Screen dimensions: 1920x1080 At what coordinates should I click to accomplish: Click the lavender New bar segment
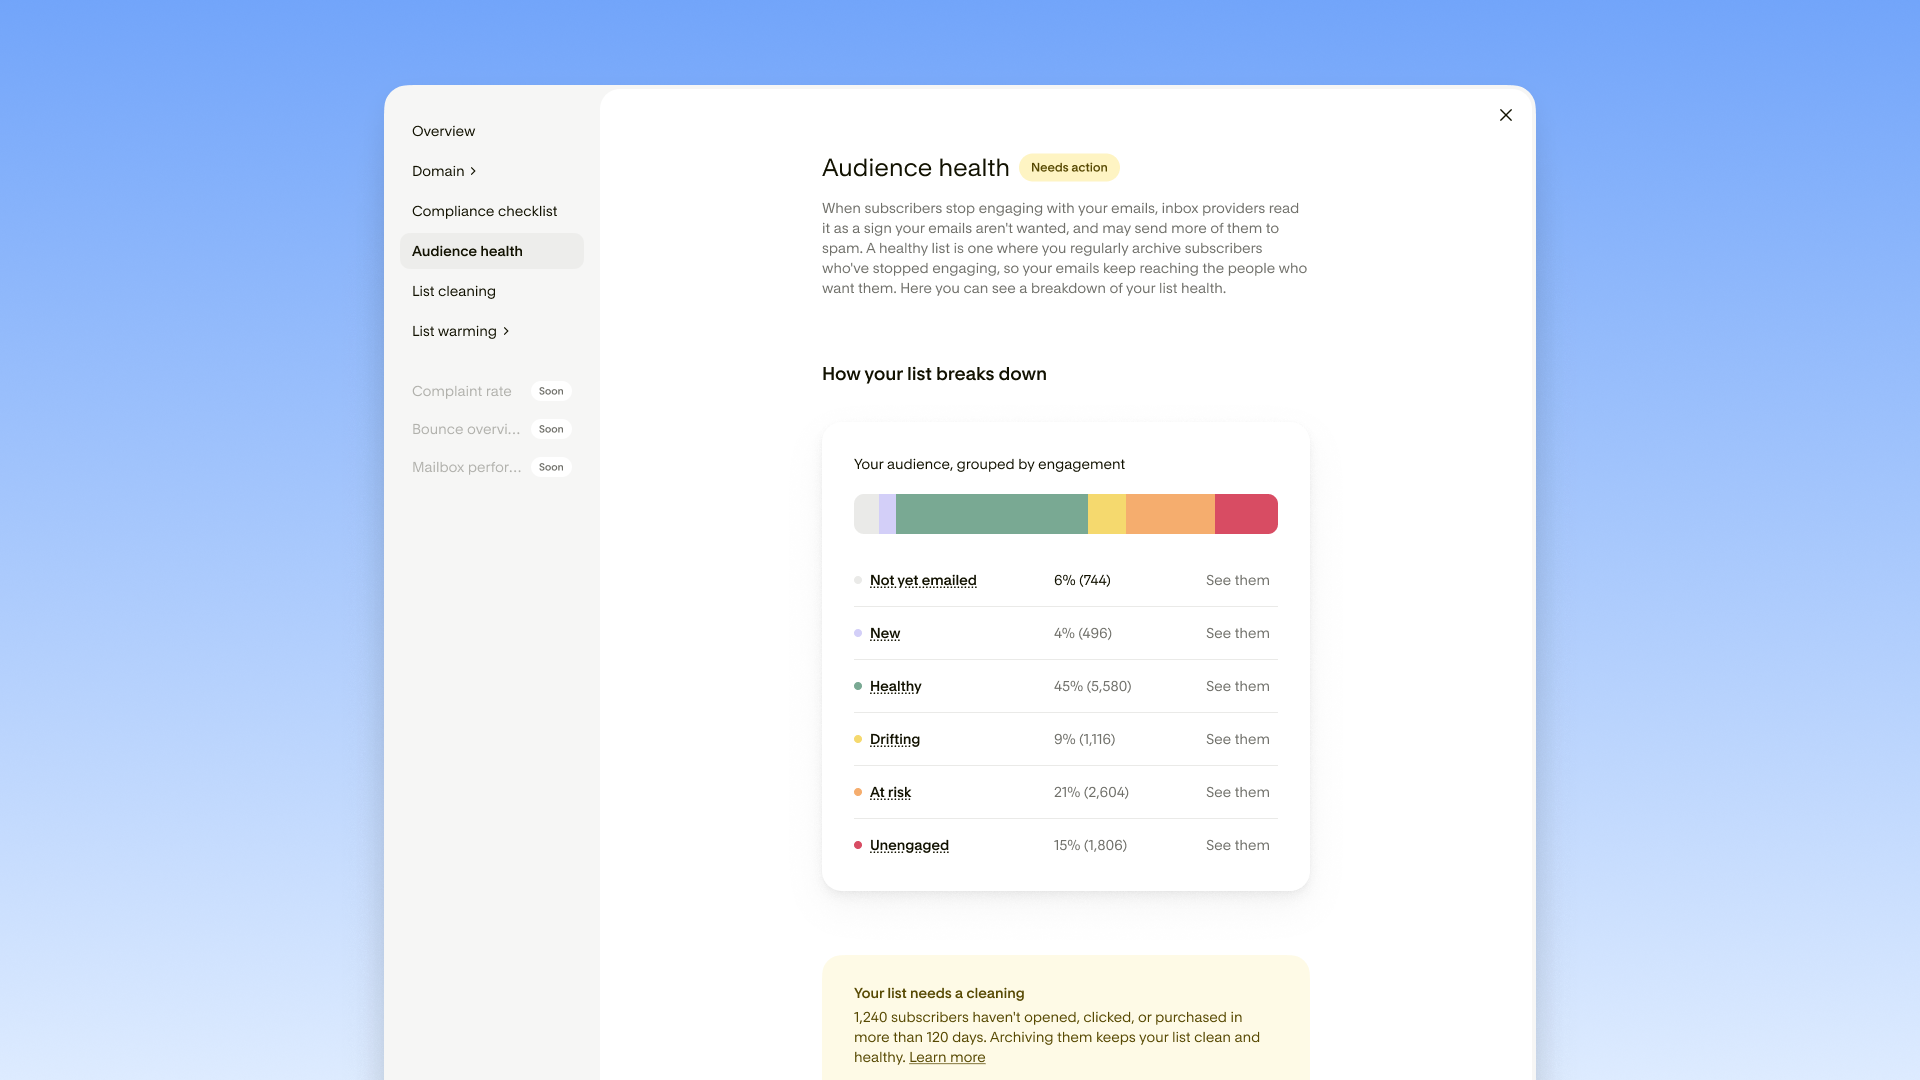(887, 514)
